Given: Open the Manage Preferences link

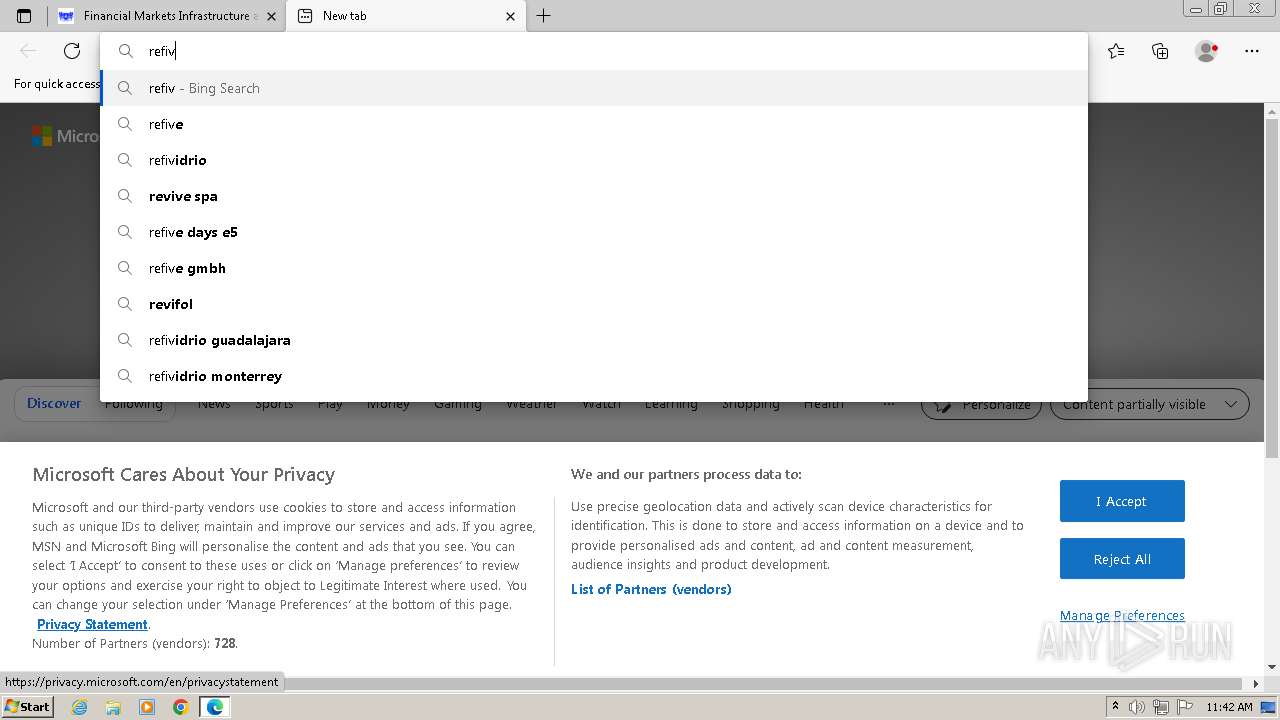Looking at the screenshot, I should point(1122,616).
